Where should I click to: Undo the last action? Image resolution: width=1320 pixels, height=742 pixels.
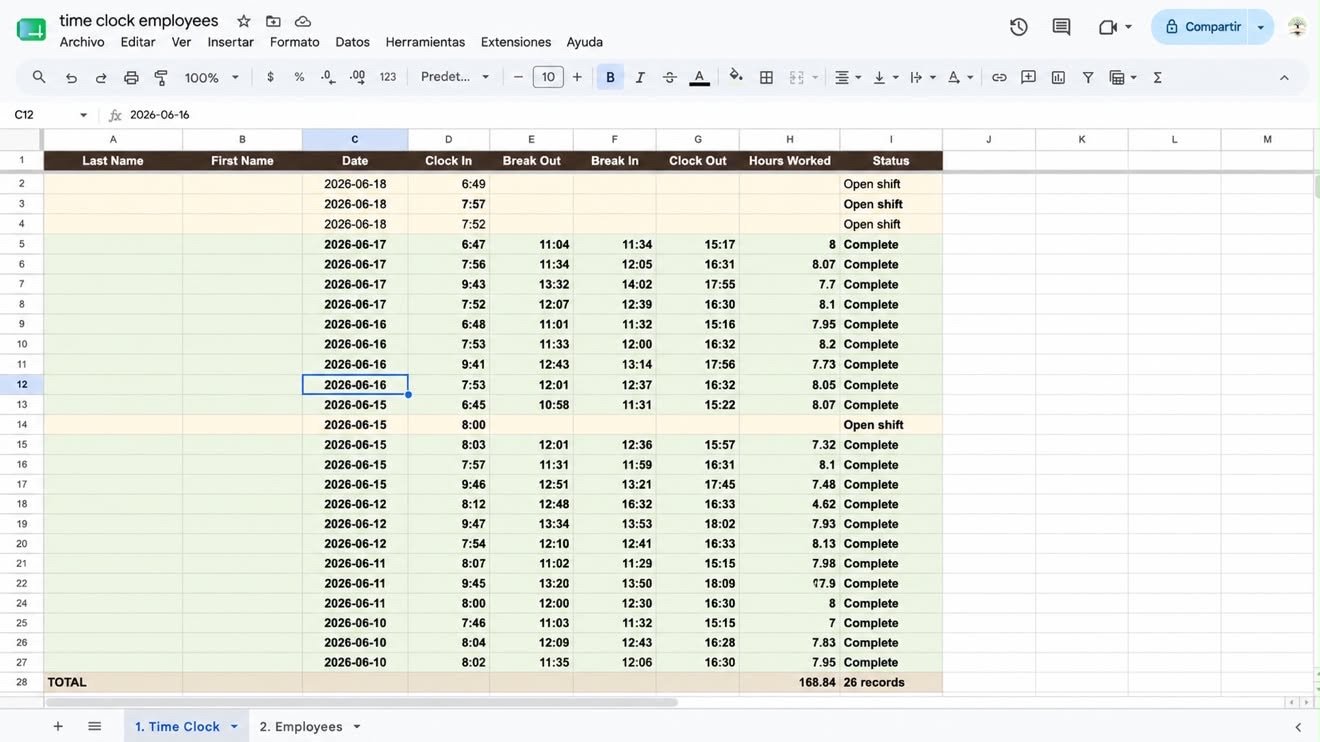(x=71, y=77)
